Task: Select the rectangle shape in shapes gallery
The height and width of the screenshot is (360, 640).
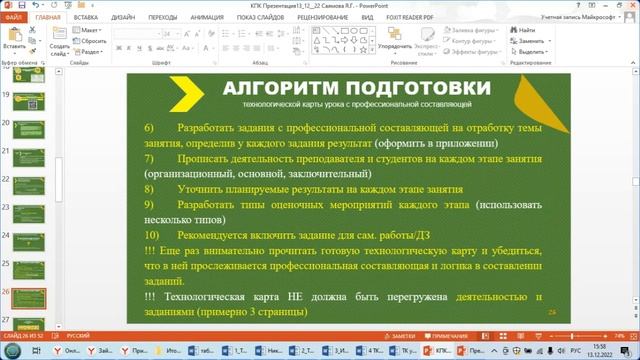Action: coord(344,31)
